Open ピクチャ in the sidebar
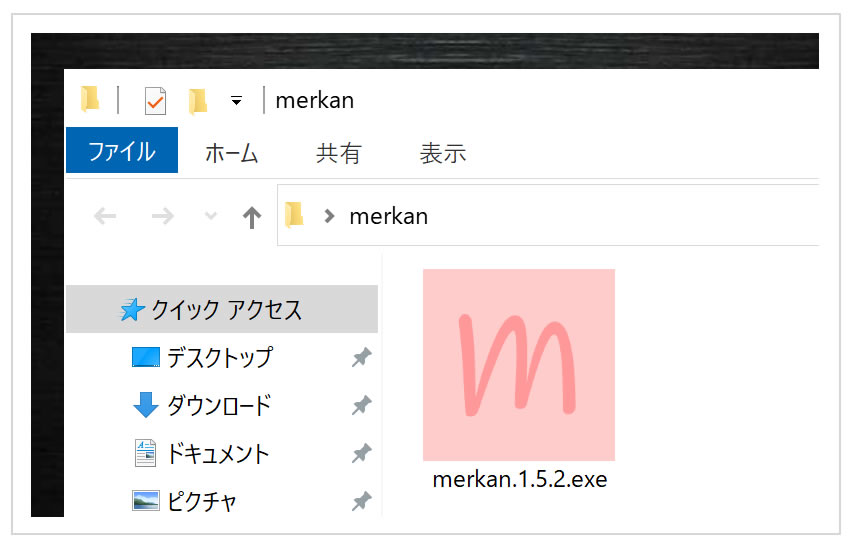The image size is (850, 550). (201, 501)
